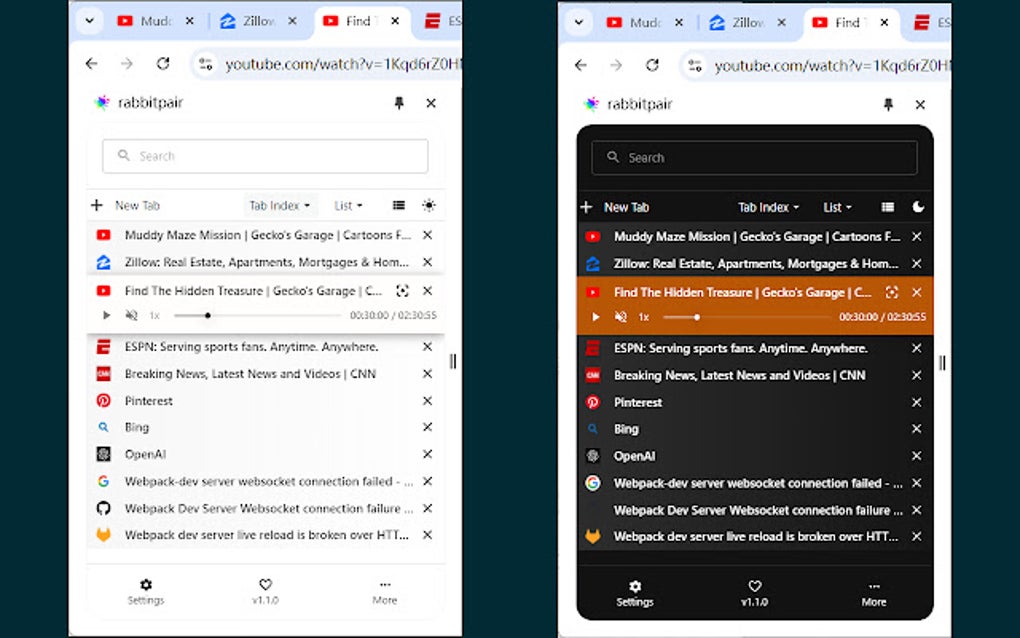Click the OpenAI favicon in the list
1020x638 pixels.
click(x=103, y=454)
